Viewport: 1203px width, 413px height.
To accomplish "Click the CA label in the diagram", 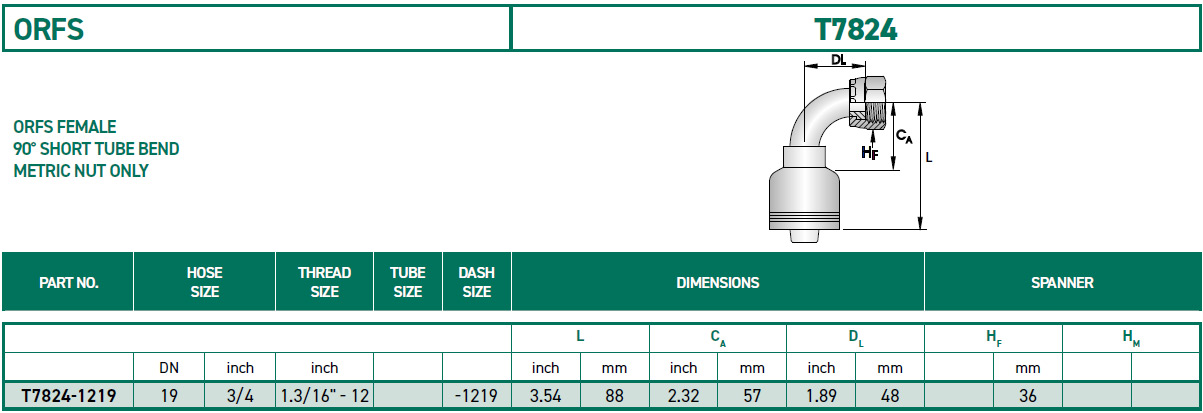I will 904,135.
